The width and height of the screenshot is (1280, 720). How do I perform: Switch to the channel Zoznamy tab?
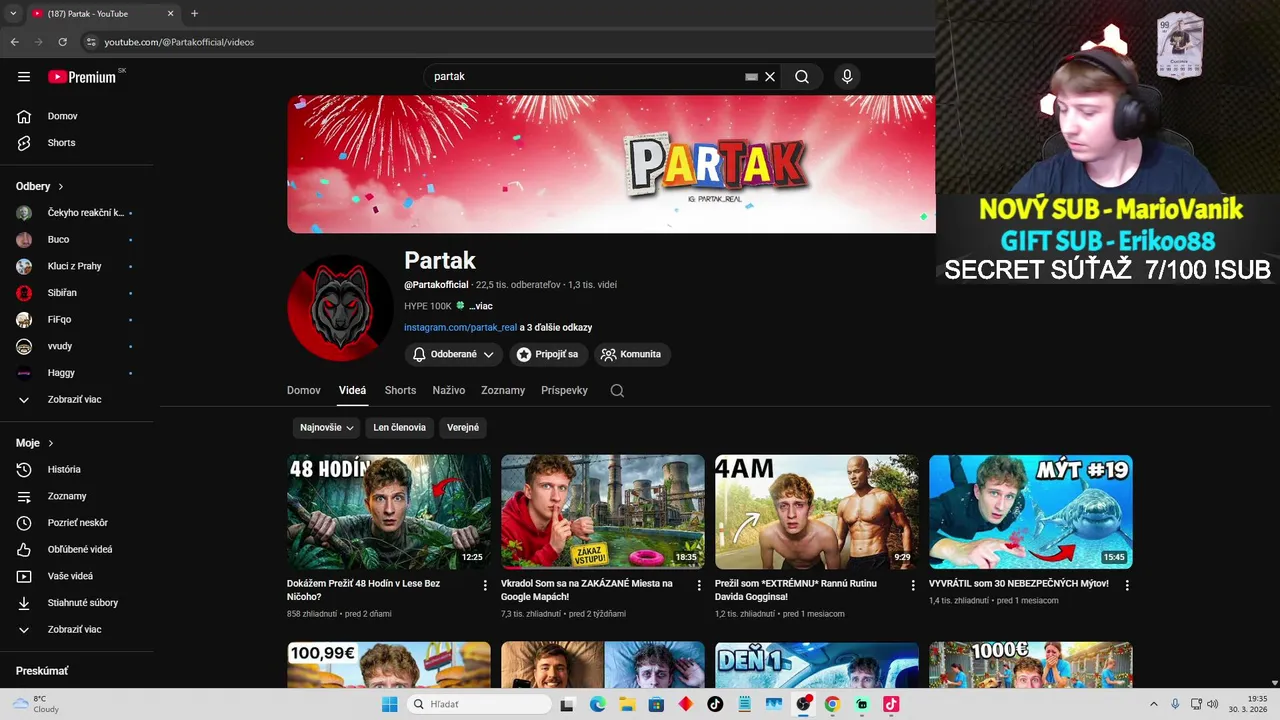pos(503,391)
